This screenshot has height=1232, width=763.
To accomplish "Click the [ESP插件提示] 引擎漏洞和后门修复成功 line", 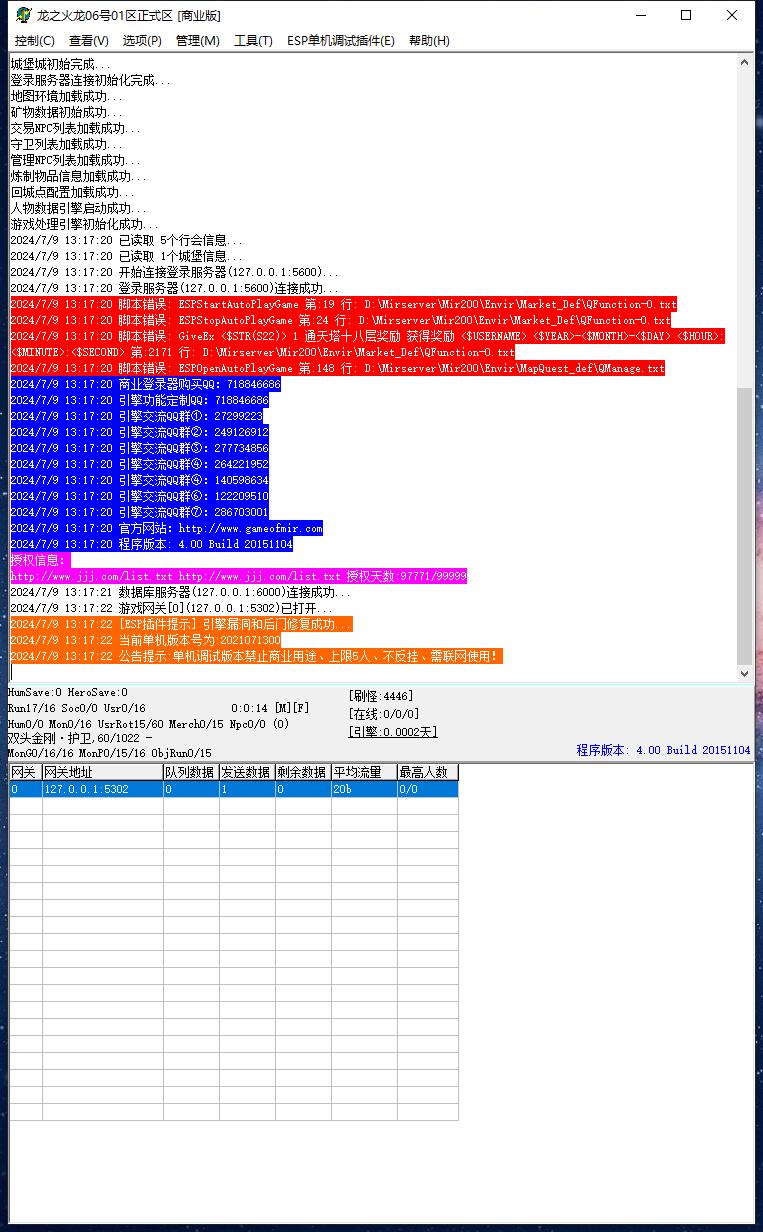I will [x=181, y=624].
